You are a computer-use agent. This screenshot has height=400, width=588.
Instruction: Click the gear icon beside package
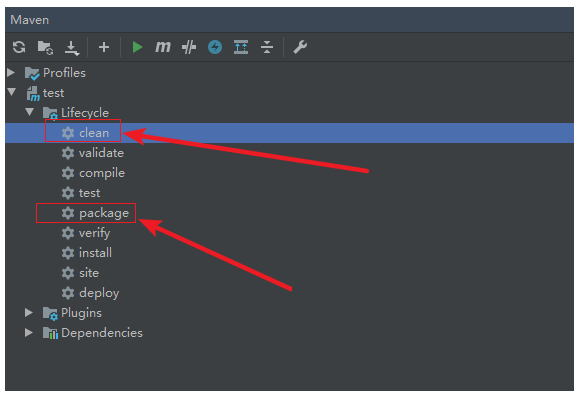coord(68,213)
